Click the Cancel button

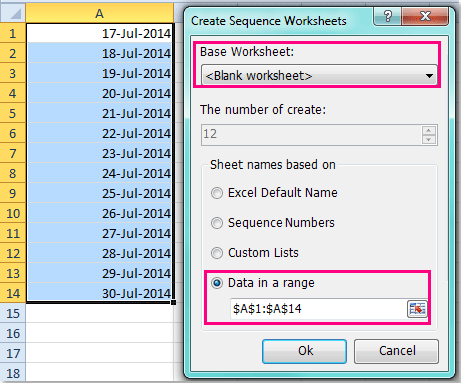[396, 351]
